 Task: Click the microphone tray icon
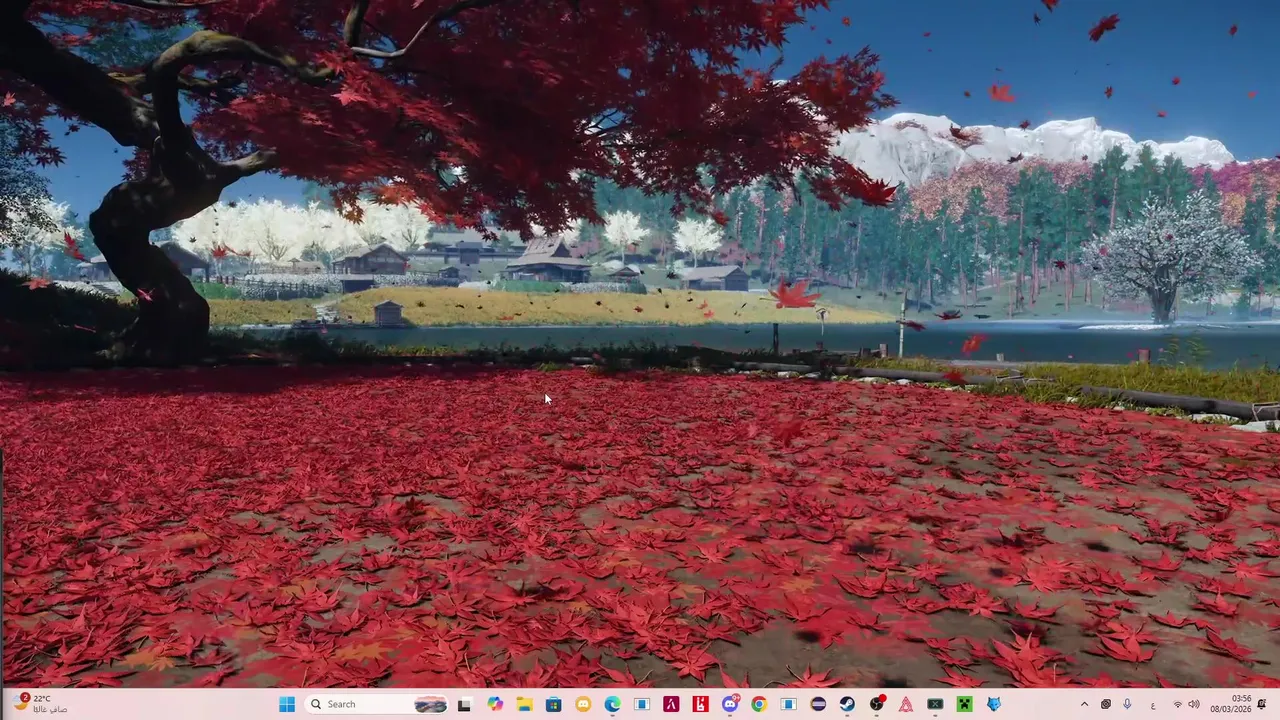(x=1128, y=704)
